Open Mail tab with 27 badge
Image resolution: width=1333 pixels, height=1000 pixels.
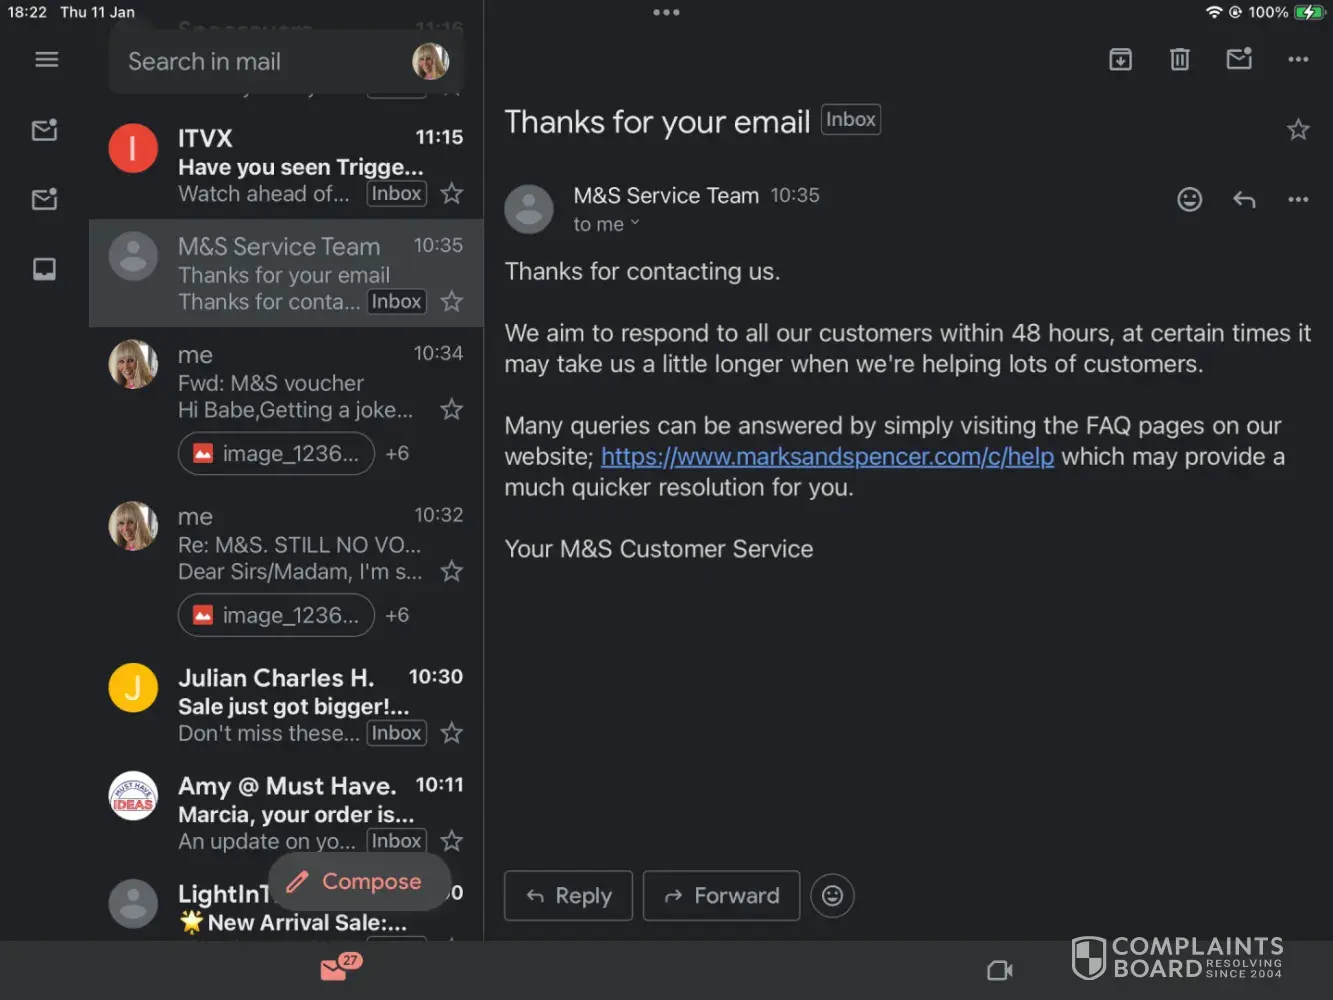point(336,969)
